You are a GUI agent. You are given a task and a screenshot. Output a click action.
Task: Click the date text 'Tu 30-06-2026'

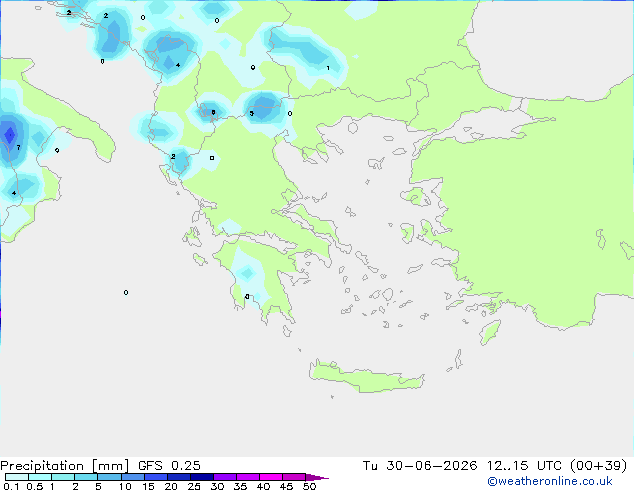420,466
